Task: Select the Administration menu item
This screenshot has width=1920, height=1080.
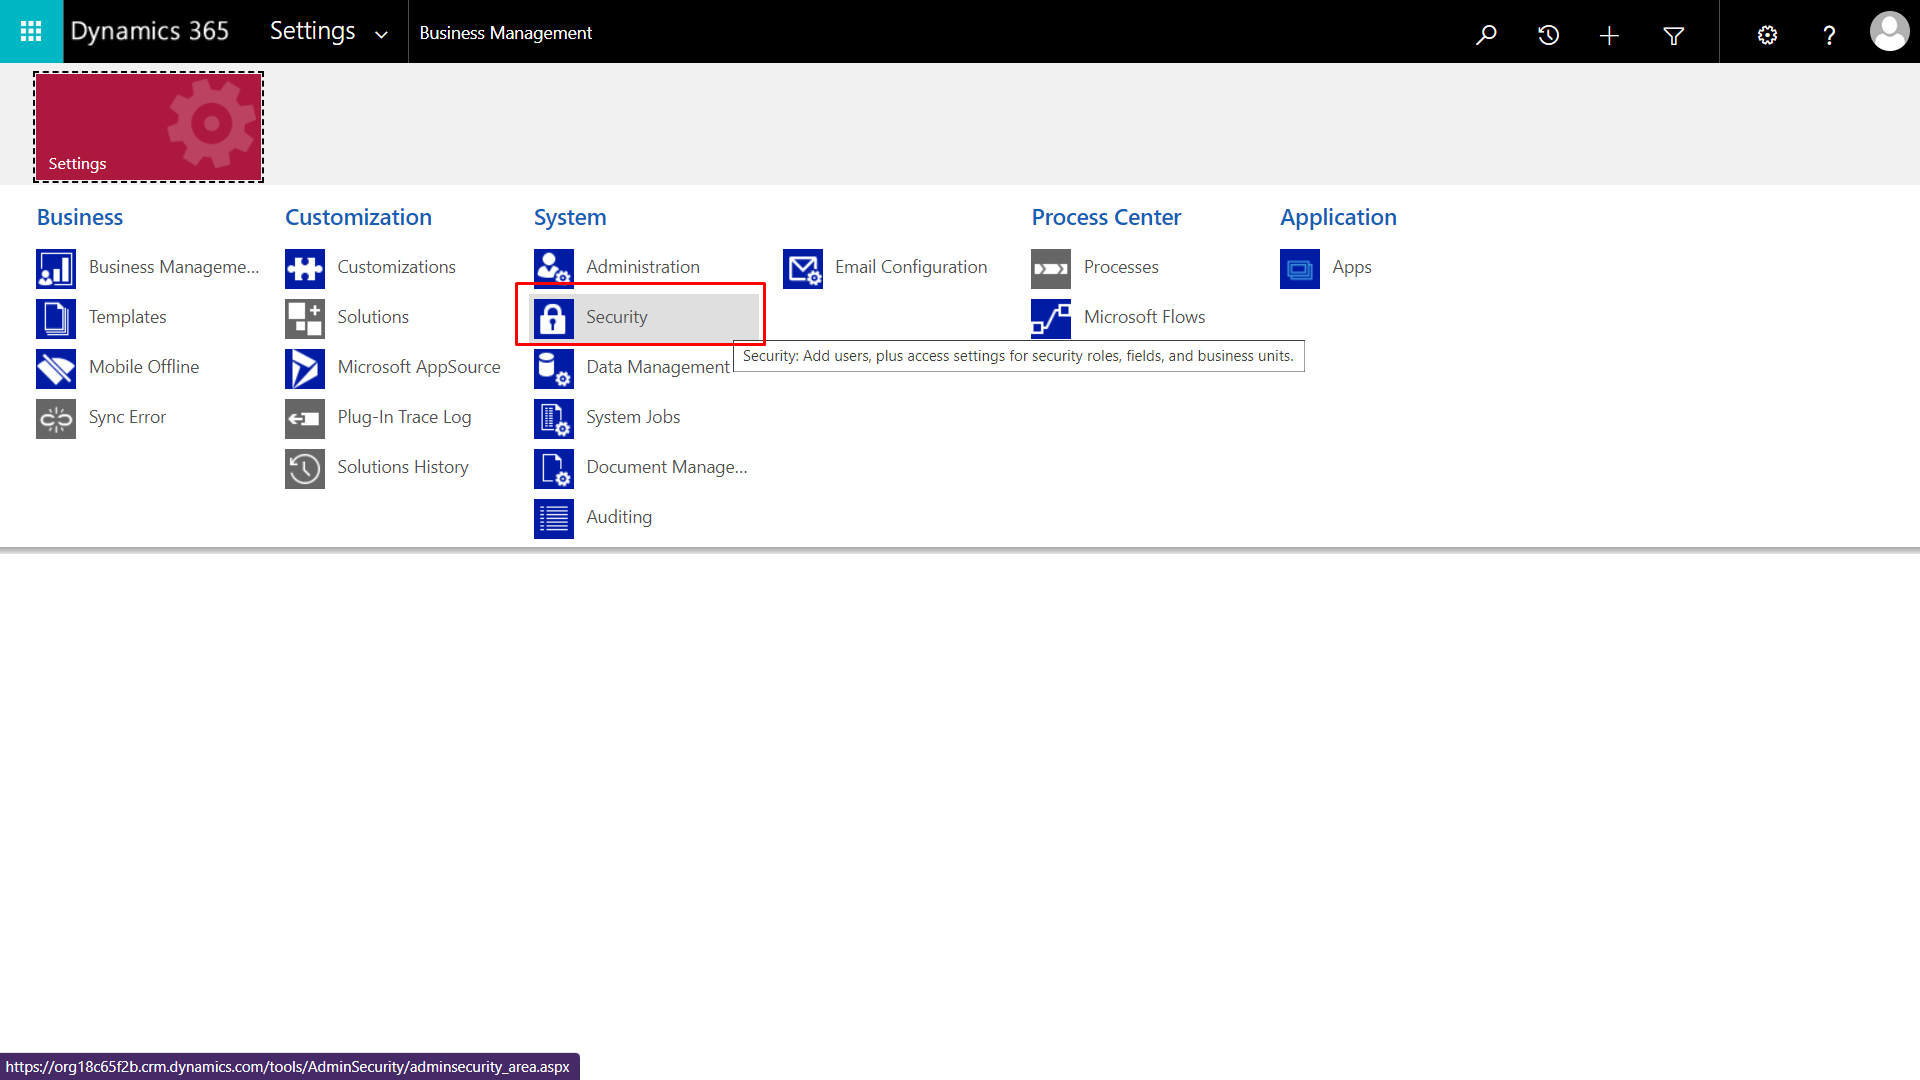Action: 642,267
